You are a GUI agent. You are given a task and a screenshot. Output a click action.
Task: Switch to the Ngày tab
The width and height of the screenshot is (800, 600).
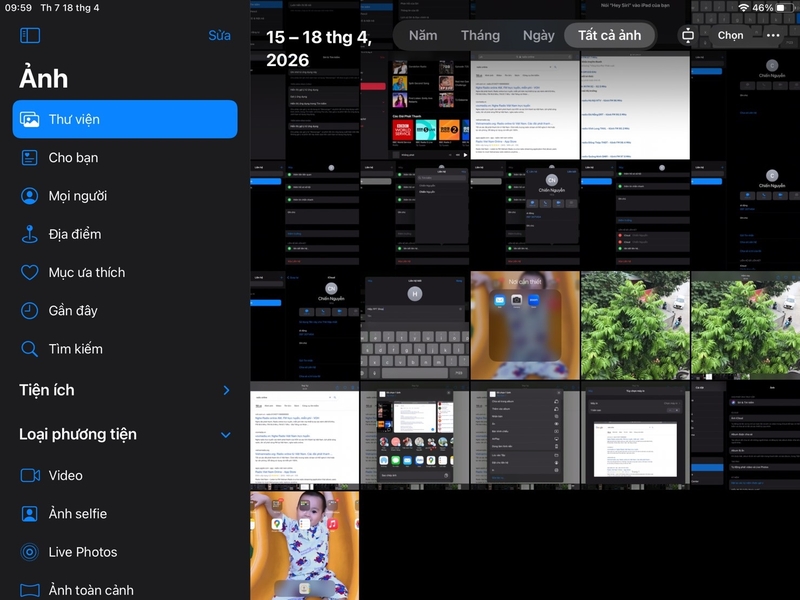coord(538,35)
